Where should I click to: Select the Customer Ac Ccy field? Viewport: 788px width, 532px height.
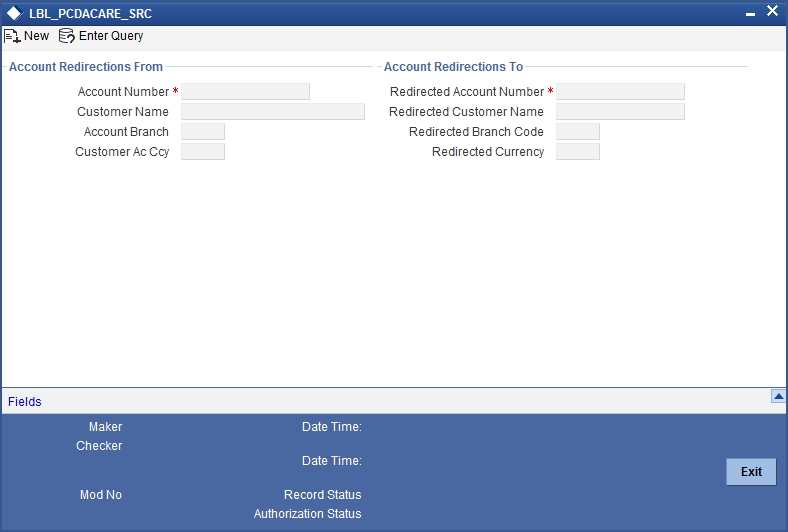pyautogui.click(x=203, y=152)
